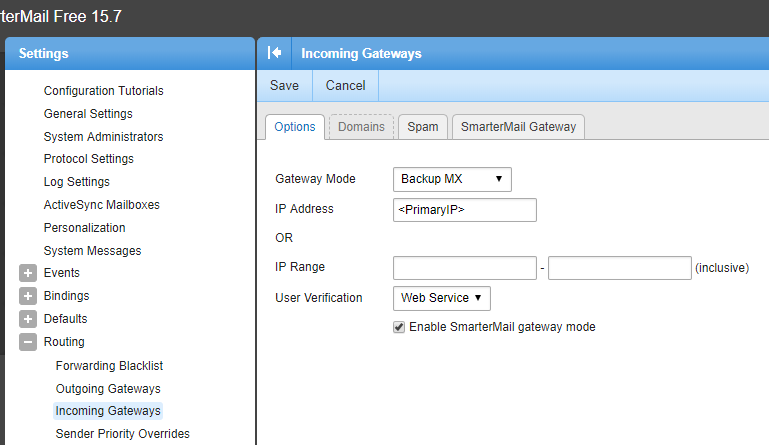Click the Save button
Image resolution: width=769 pixels, height=445 pixels.
point(285,86)
